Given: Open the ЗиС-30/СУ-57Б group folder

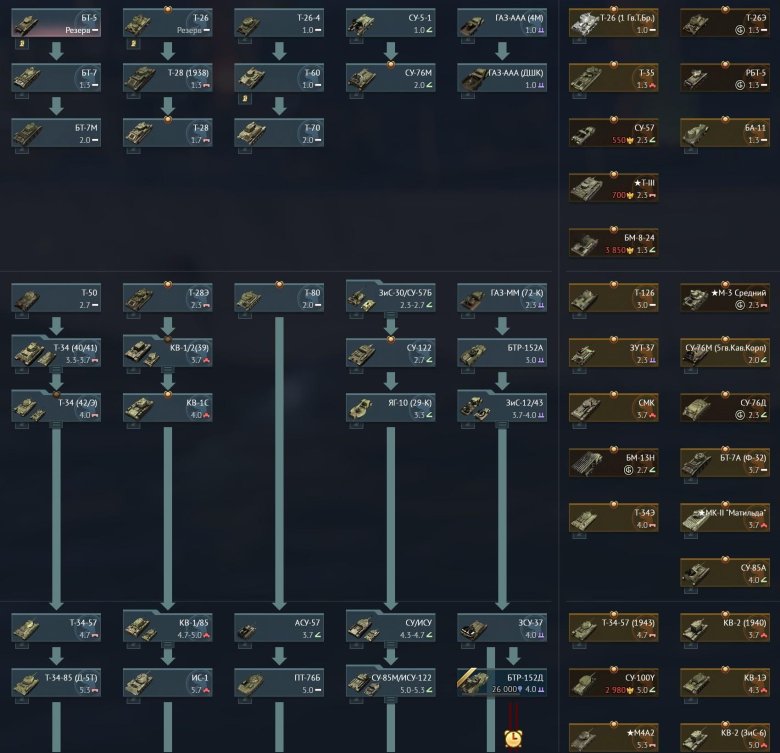Looking at the screenshot, I should [x=391, y=297].
